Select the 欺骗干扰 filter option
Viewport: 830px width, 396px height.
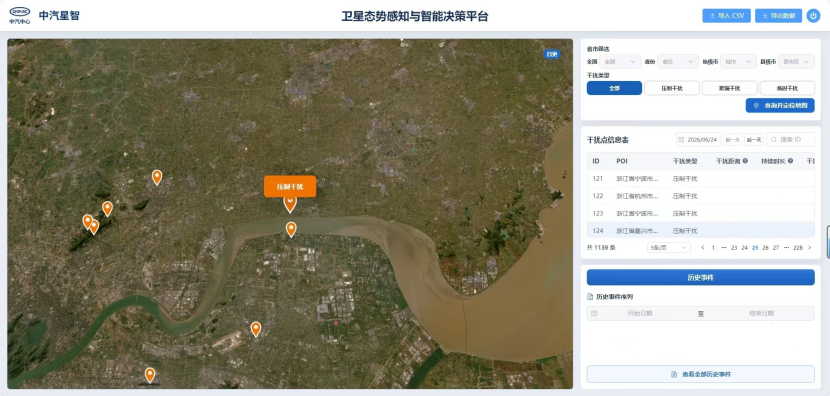729,88
